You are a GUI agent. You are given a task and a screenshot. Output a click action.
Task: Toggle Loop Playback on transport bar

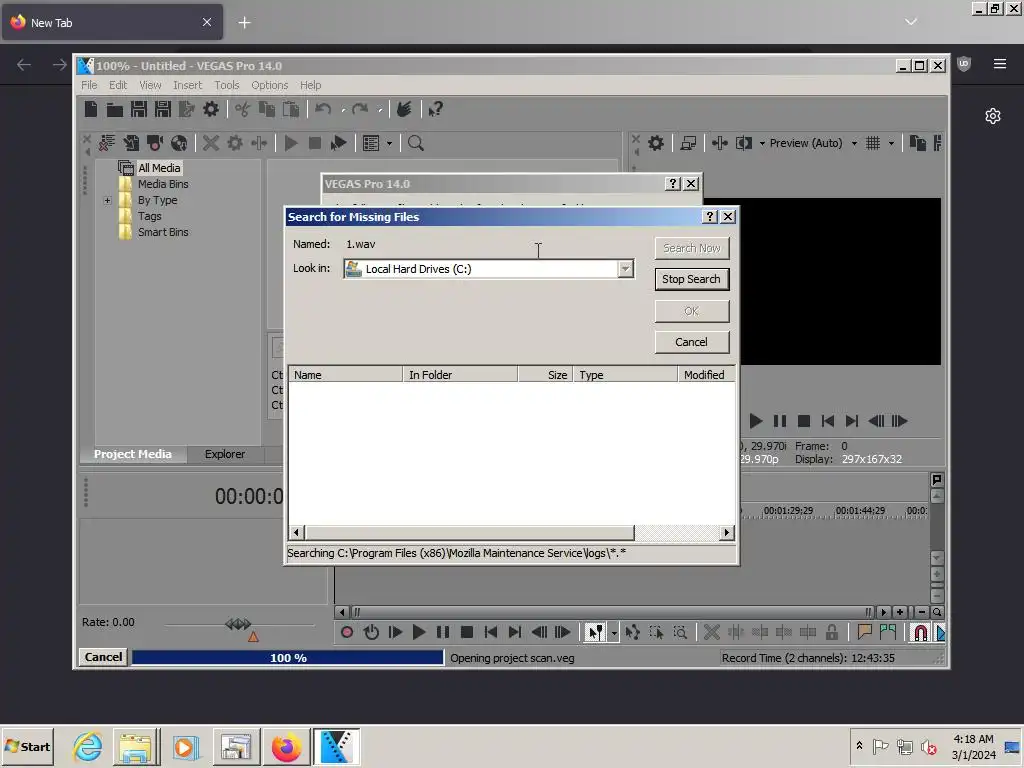click(371, 632)
